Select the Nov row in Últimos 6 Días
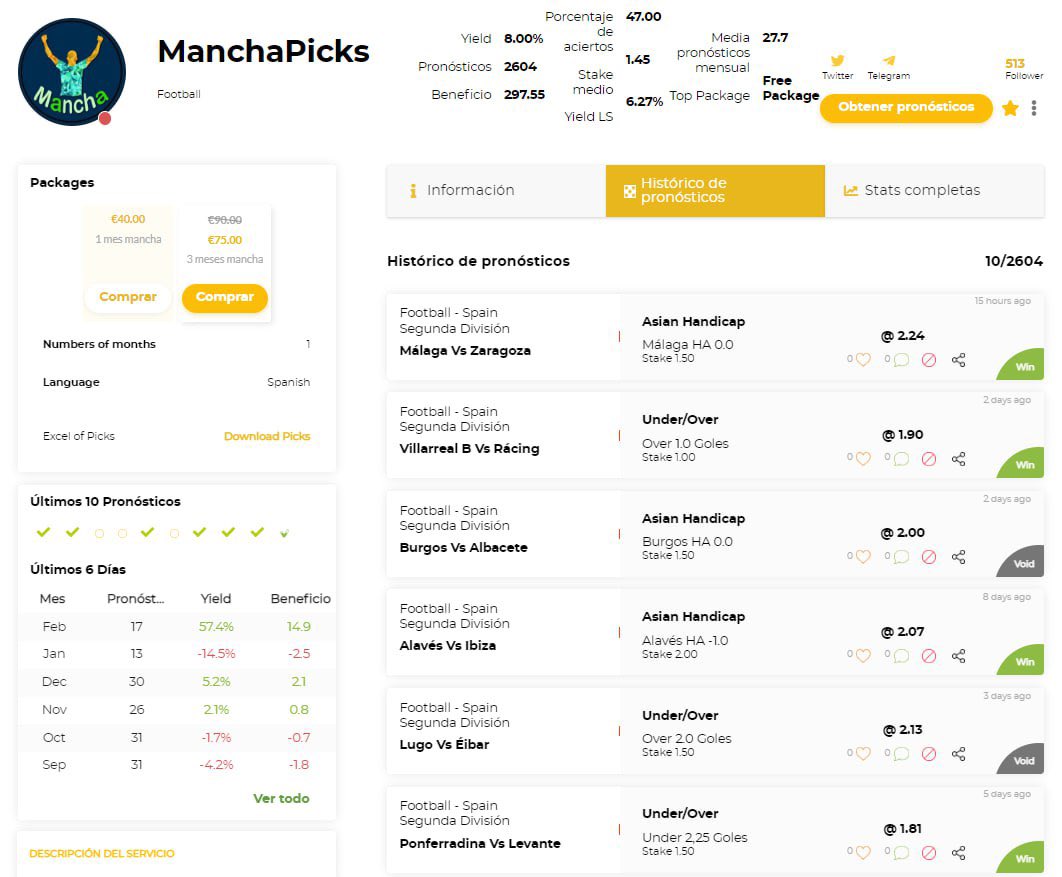 pos(177,710)
